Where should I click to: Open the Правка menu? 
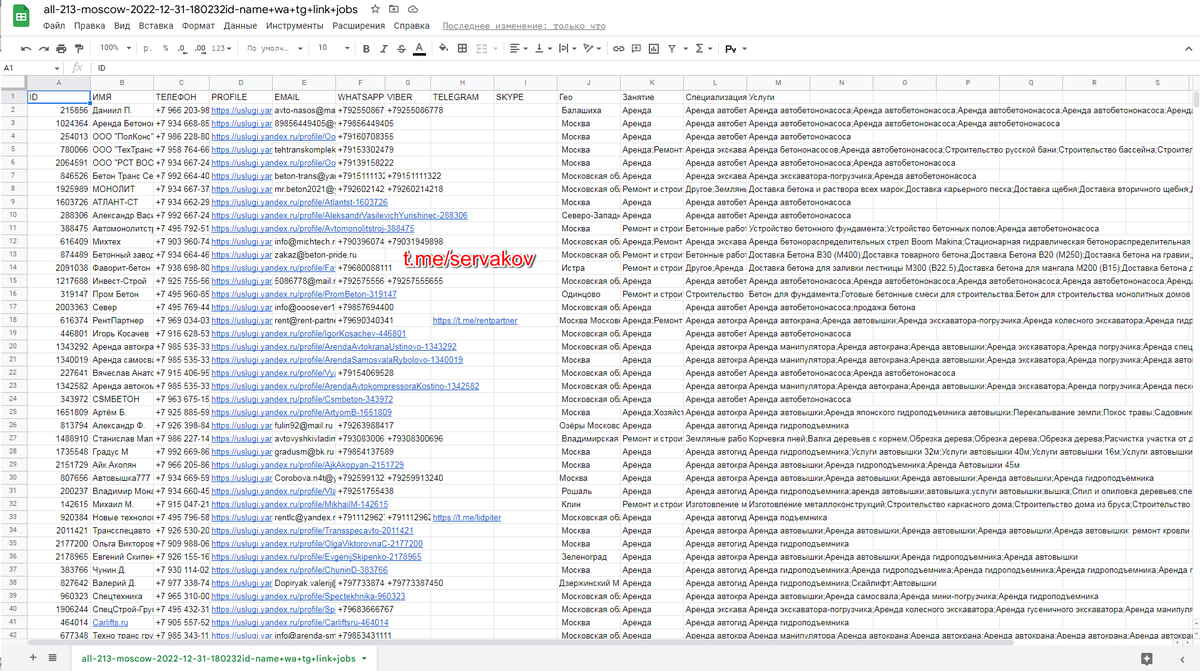click(x=90, y=25)
